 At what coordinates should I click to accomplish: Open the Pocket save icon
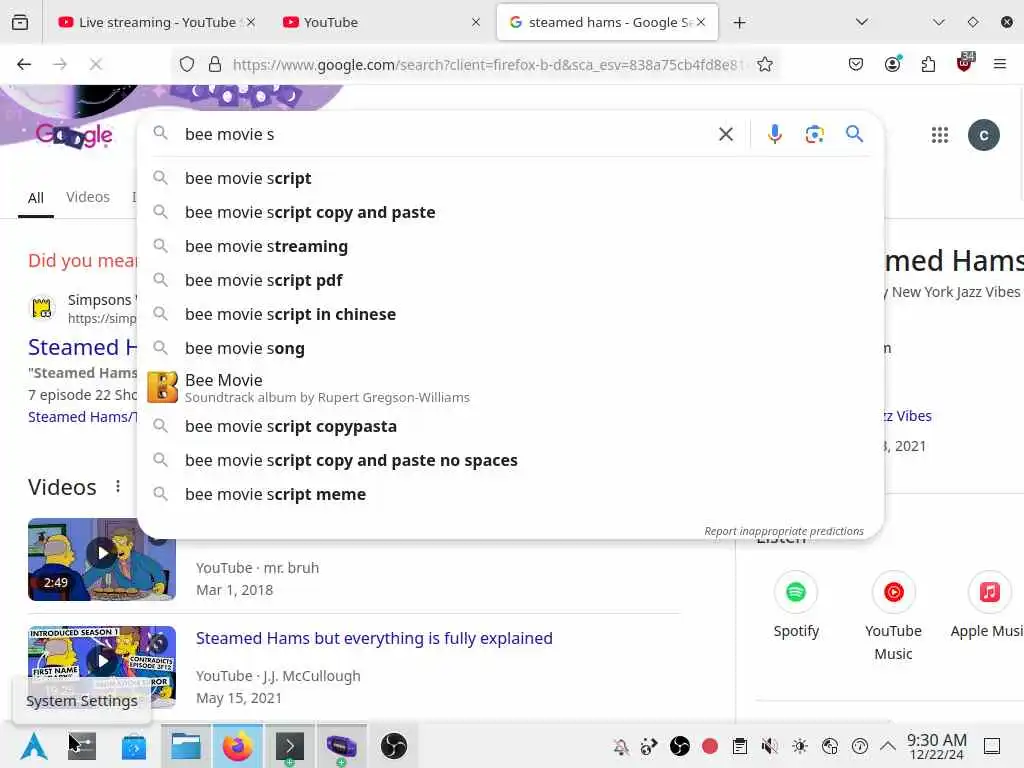click(856, 64)
